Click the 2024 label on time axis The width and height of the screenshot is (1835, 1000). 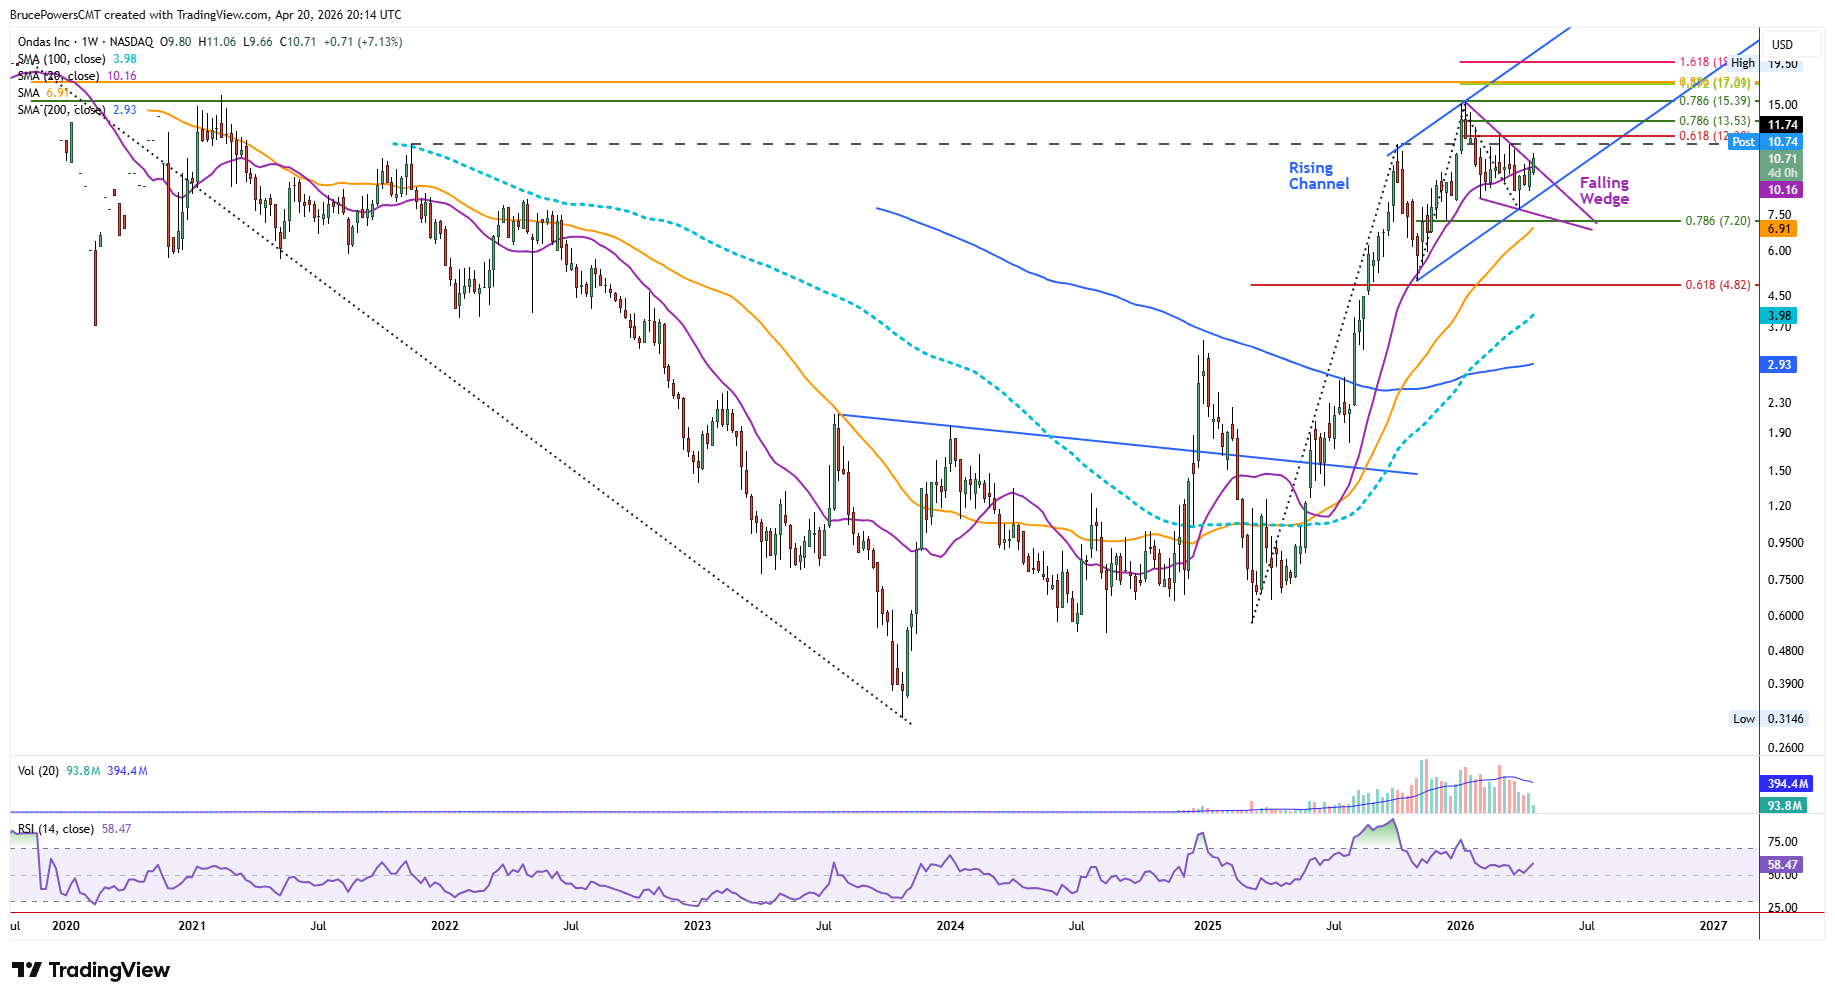click(950, 926)
